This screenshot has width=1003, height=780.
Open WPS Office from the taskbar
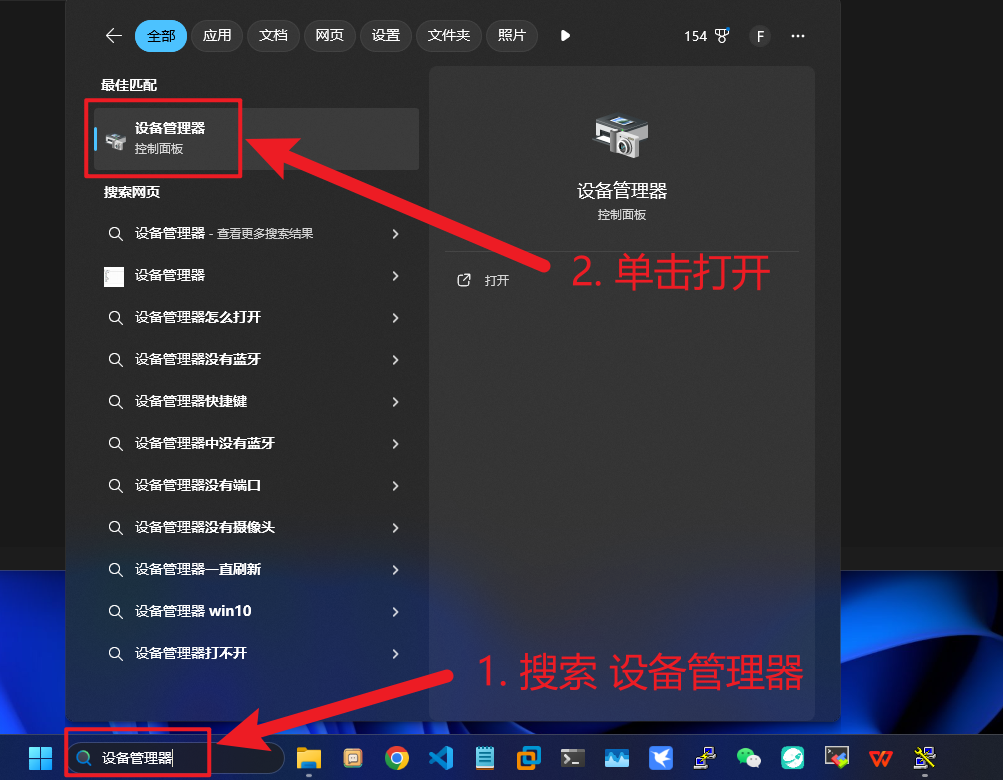coord(880,757)
